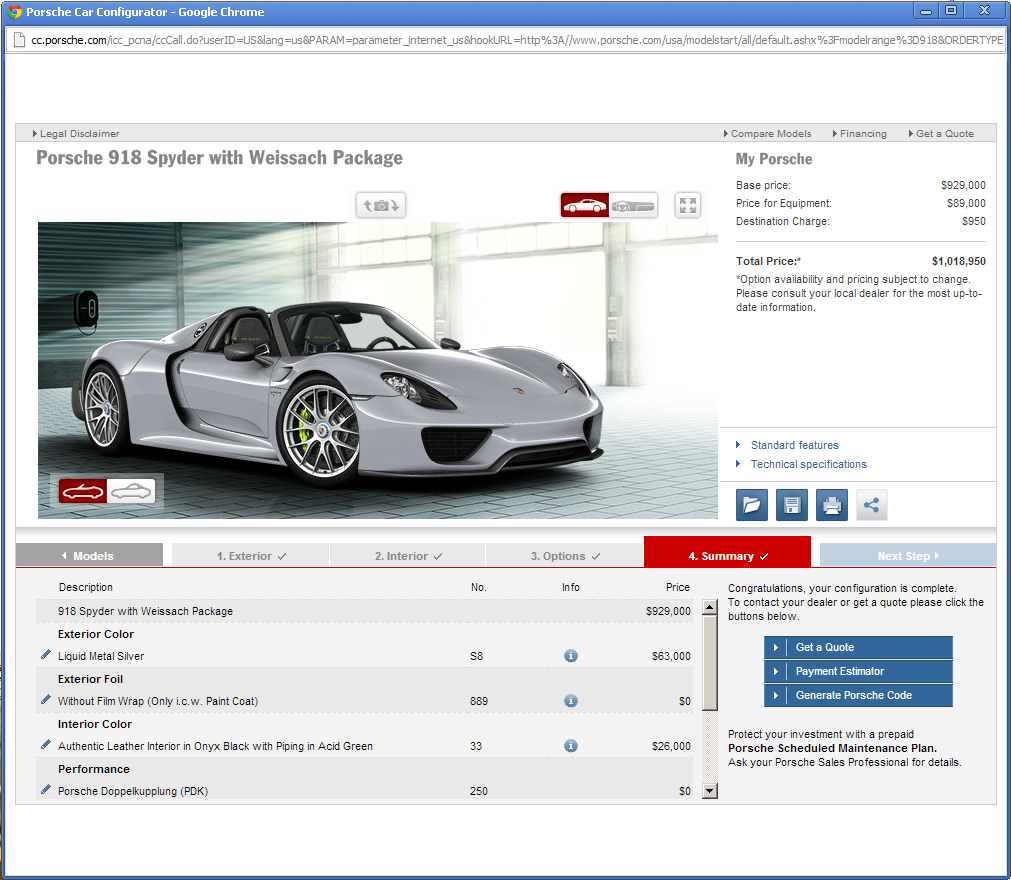Print the configuration summary

tap(832, 505)
